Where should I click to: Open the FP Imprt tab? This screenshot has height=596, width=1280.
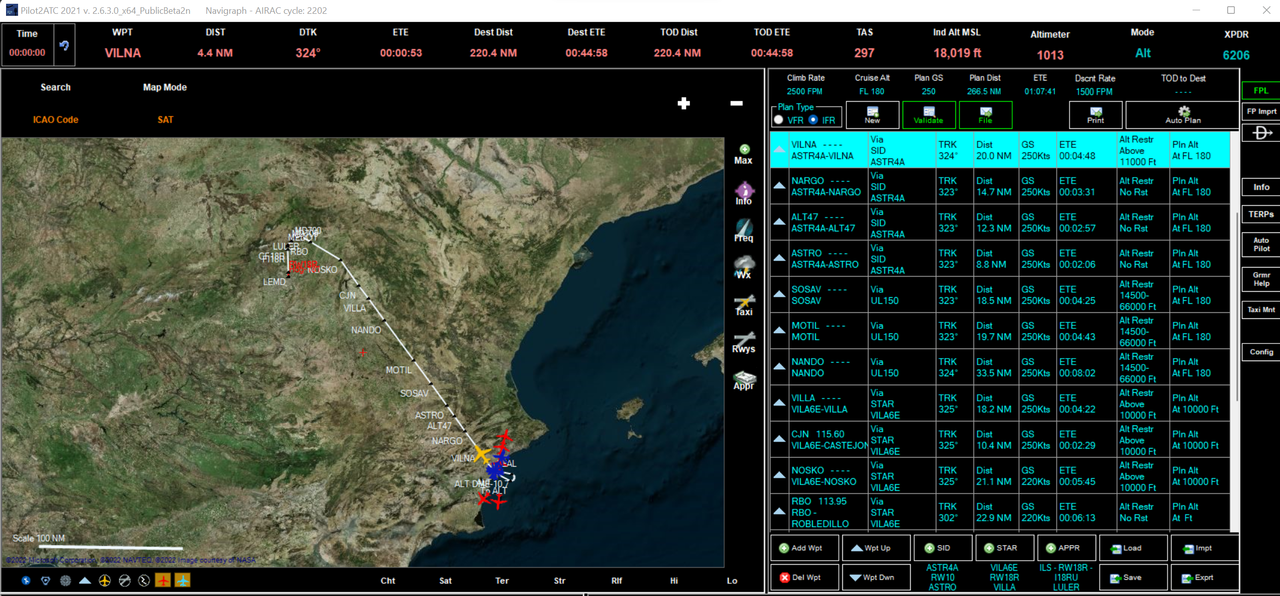pyautogui.click(x=1261, y=111)
